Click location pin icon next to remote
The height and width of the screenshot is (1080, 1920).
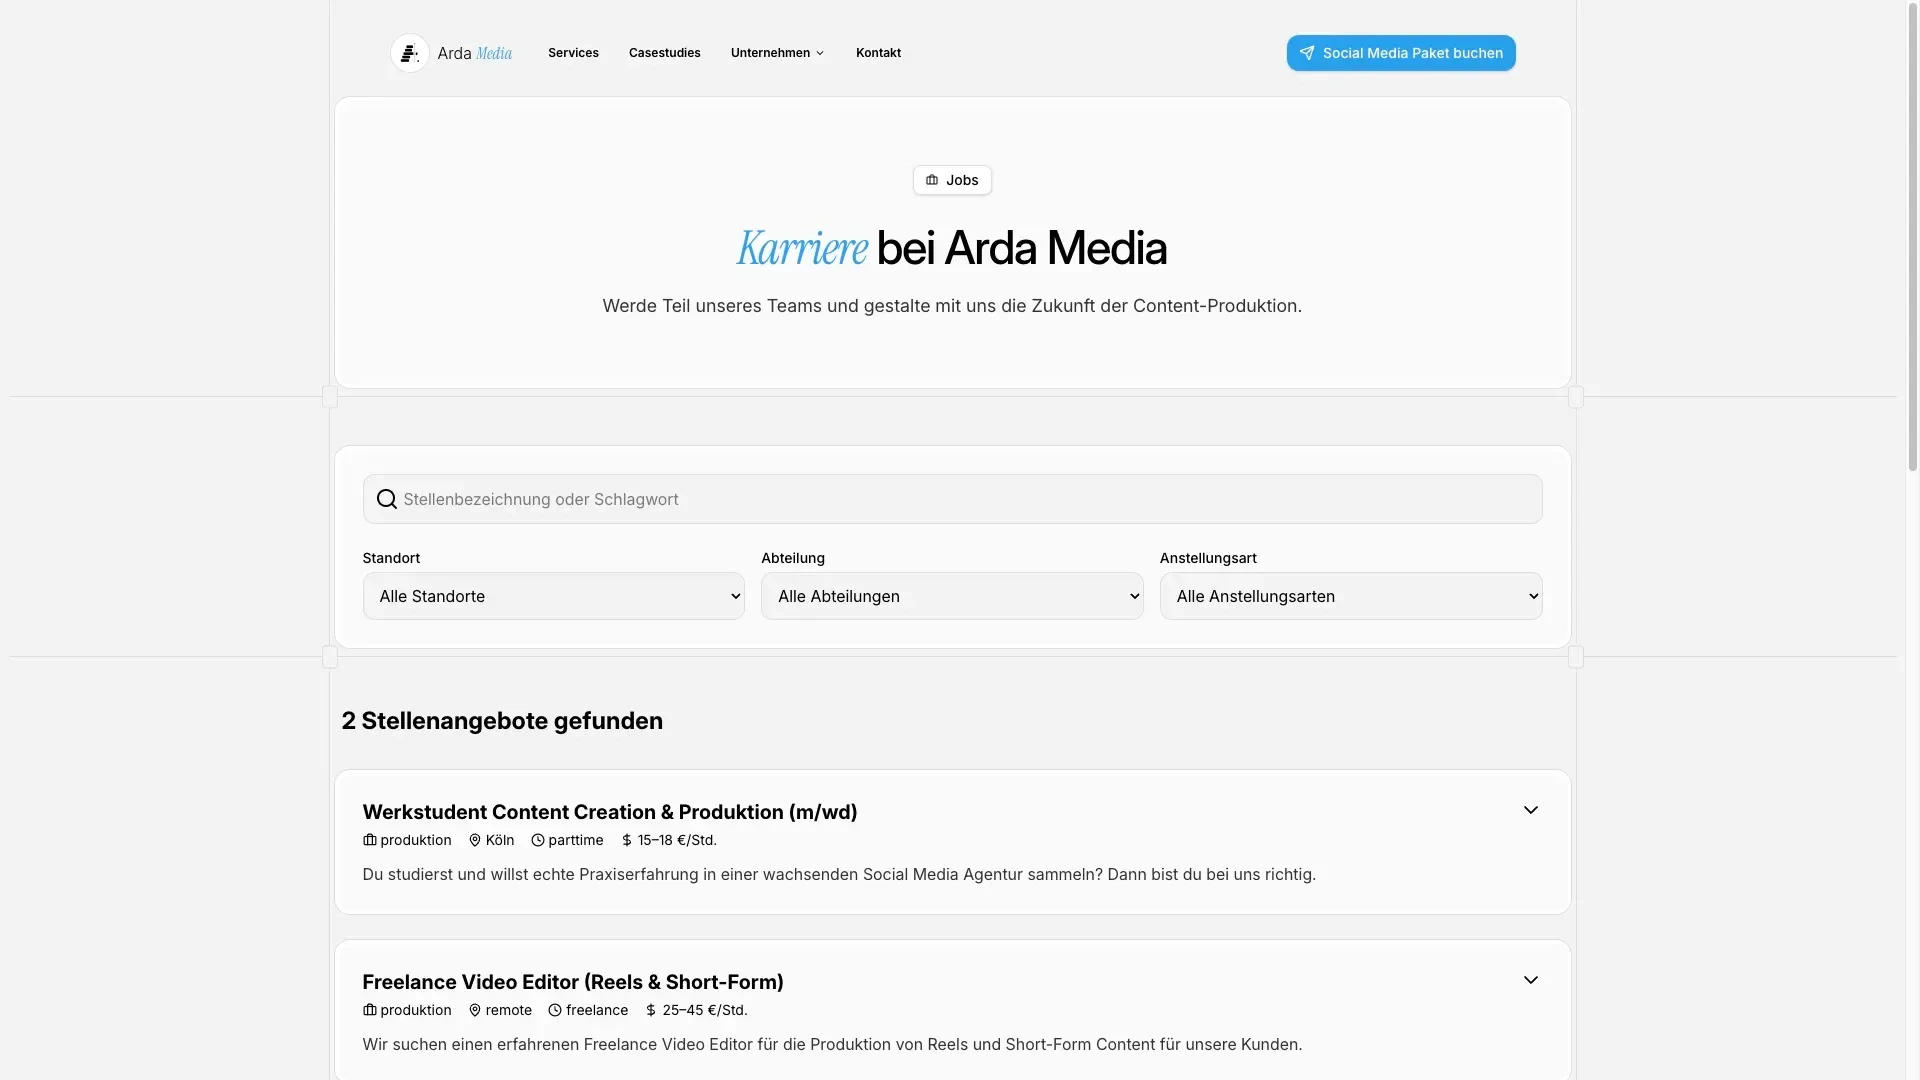pos(475,1010)
